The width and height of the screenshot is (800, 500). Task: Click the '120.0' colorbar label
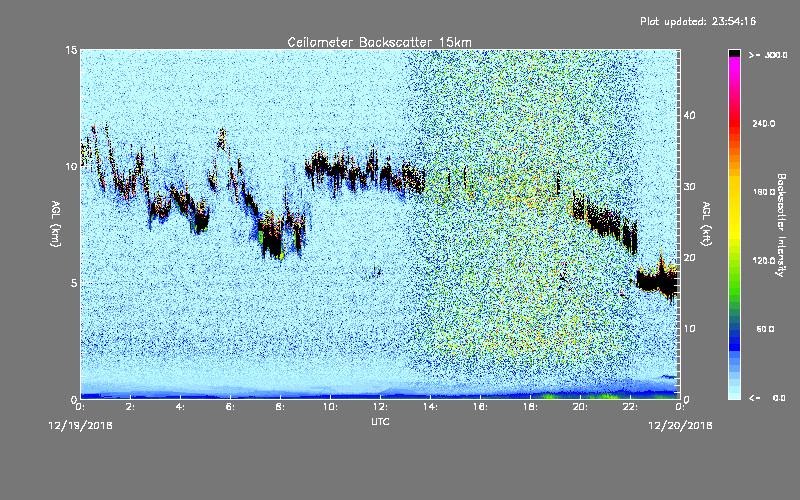[764, 261]
